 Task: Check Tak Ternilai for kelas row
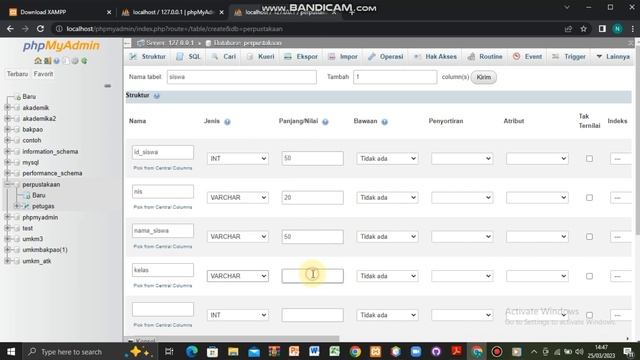click(x=589, y=276)
